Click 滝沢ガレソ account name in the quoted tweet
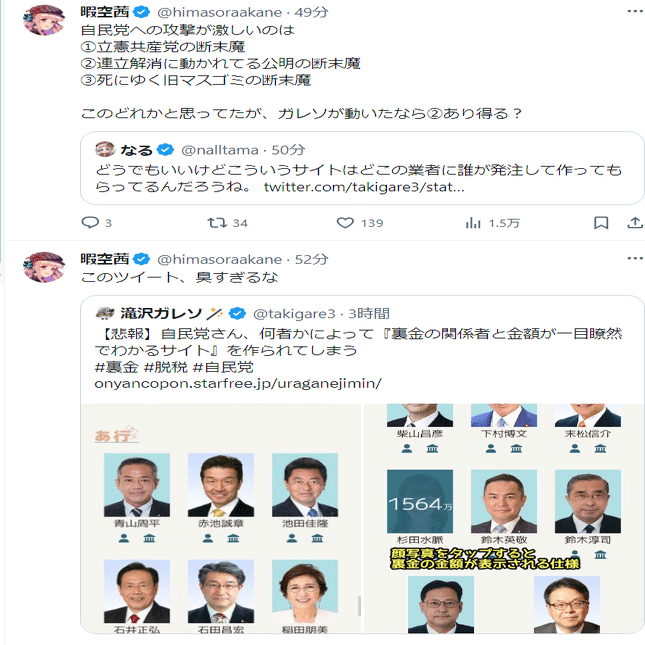The width and height of the screenshot is (645, 645). [x=161, y=313]
